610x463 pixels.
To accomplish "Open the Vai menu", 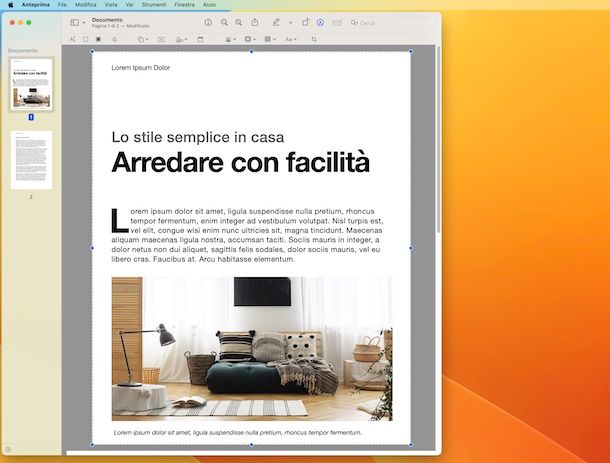I will tap(129, 5).
